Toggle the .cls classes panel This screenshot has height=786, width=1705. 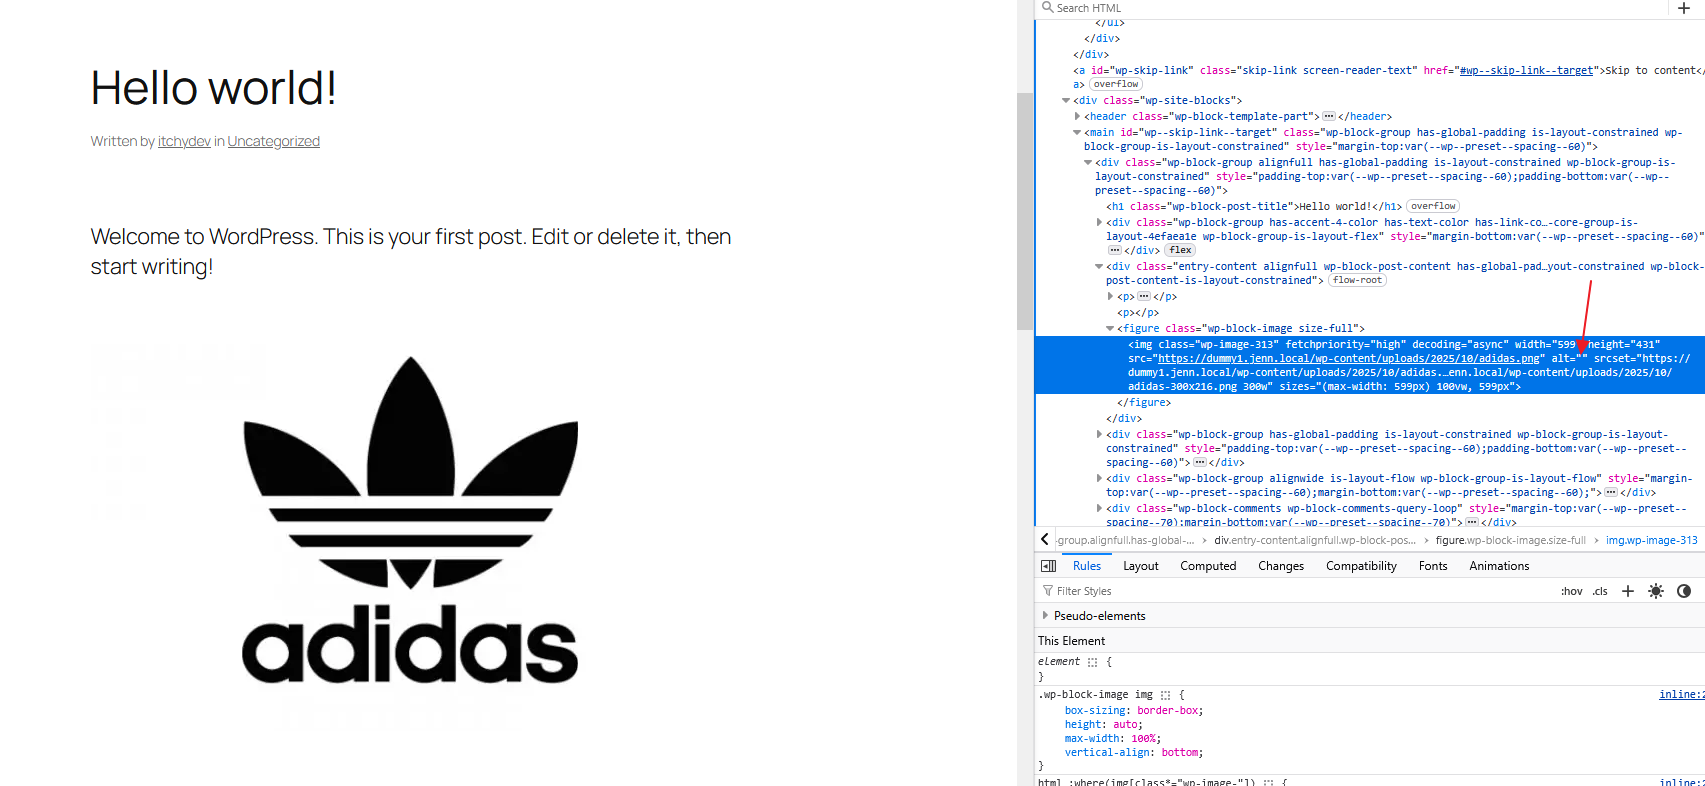pos(1600,591)
